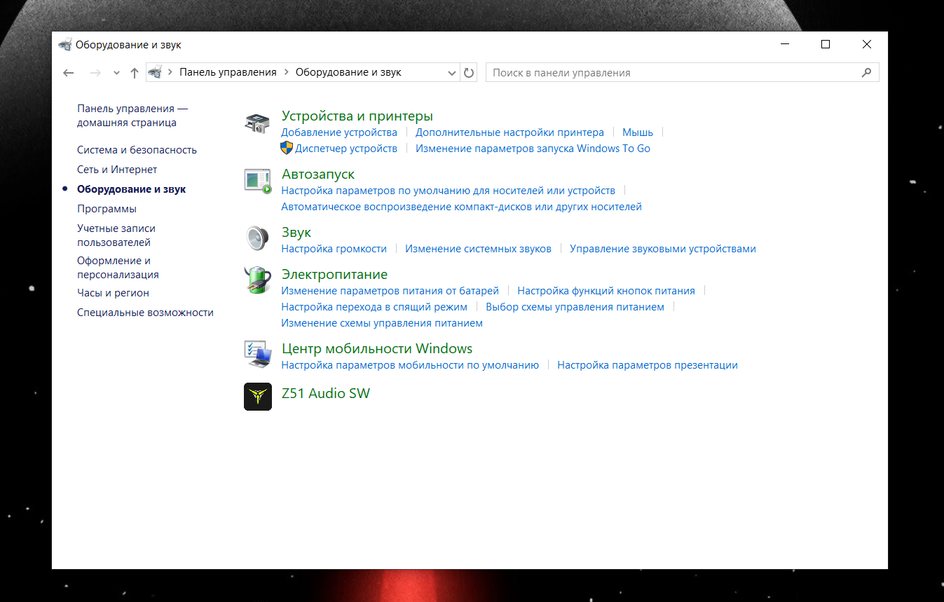944x602 pixels.
Task: Maximize the Оборудование и звук window
Action: pos(825,45)
